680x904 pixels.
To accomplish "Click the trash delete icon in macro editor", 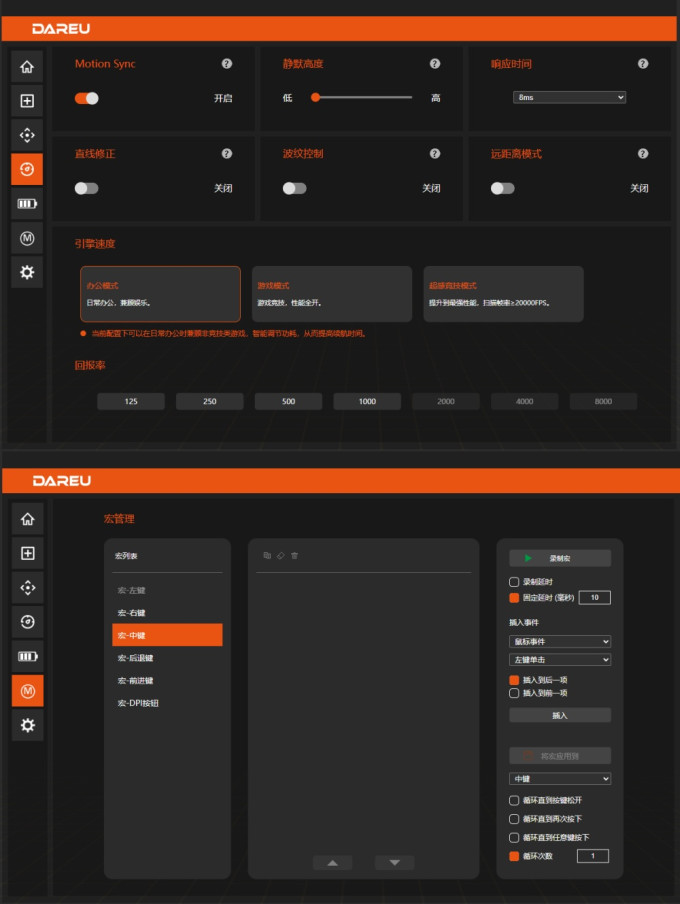I will (295, 555).
